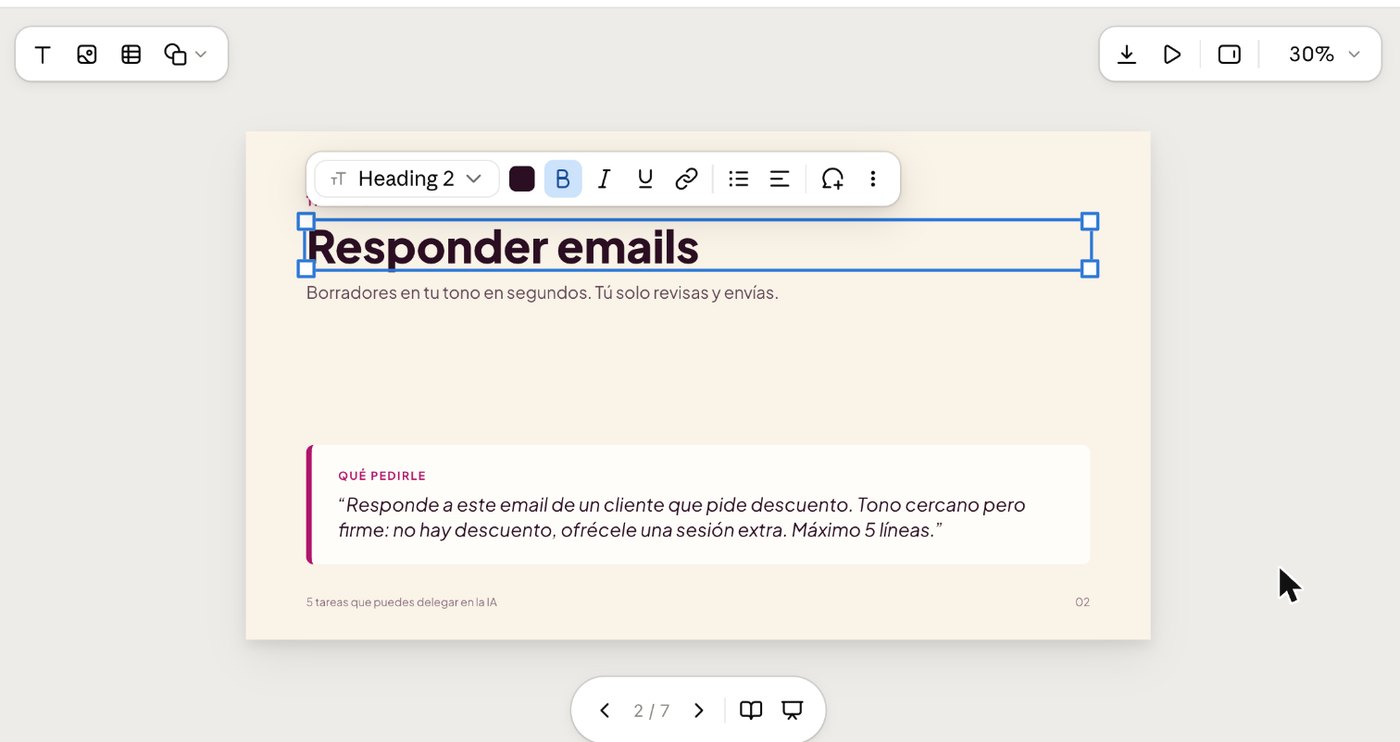The width and height of the screenshot is (1400, 742).
Task: Play the slideshow from the top toolbar
Action: 1172,54
